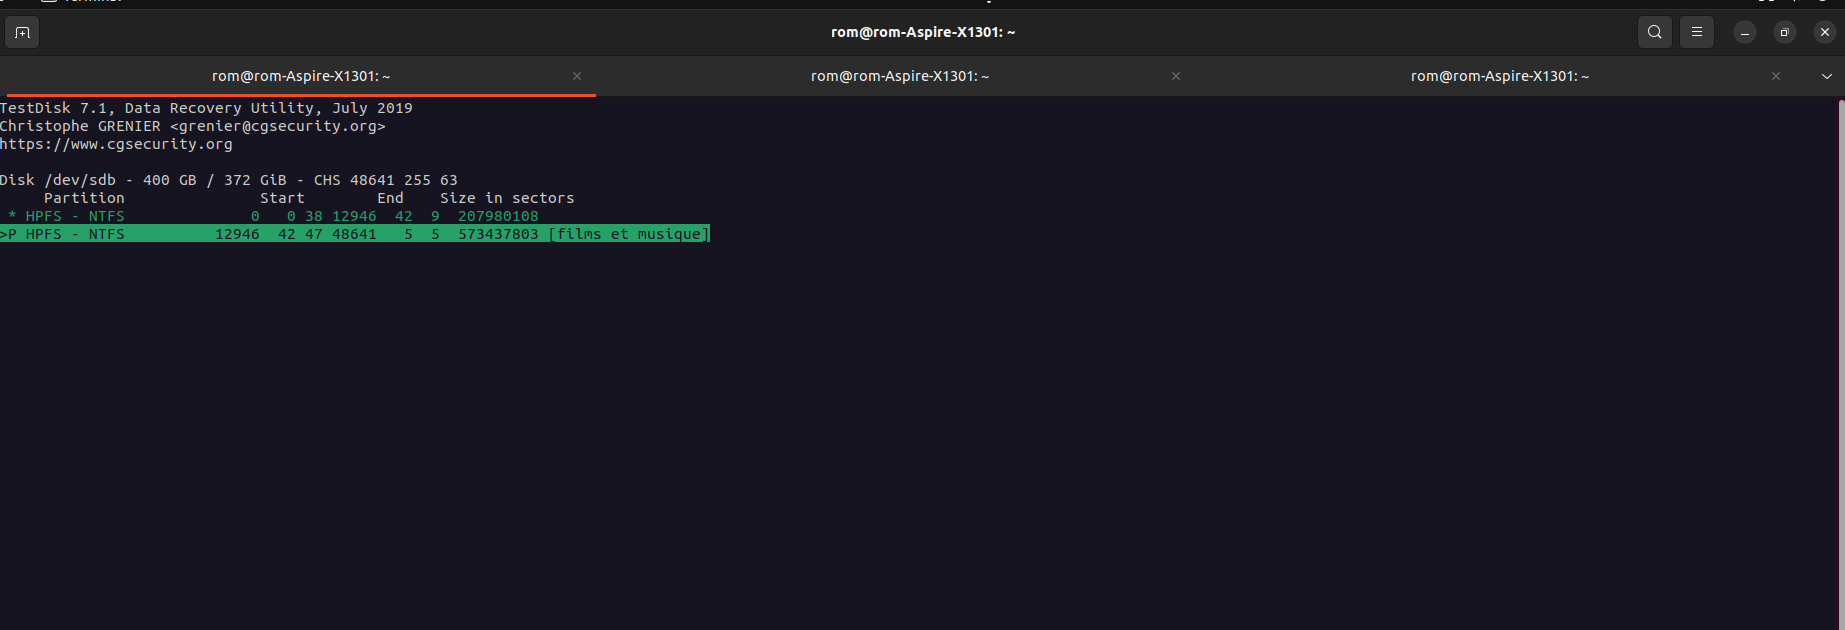Click the sector size value 207980108
The width and height of the screenshot is (1845, 630).
coord(498,216)
